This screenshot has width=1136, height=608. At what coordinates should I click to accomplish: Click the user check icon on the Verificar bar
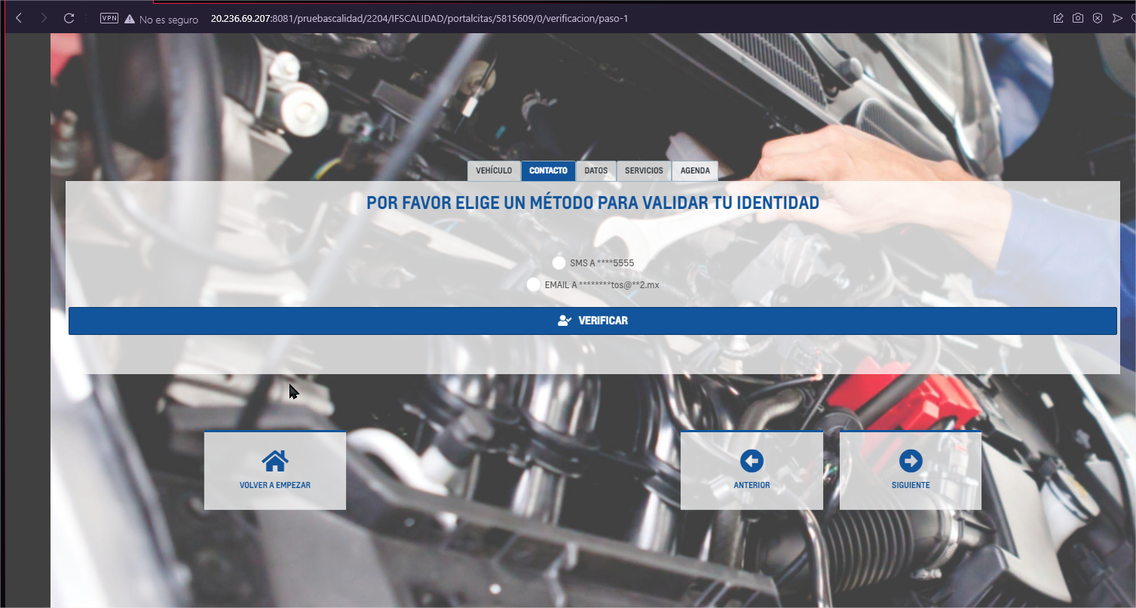pyautogui.click(x=564, y=320)
